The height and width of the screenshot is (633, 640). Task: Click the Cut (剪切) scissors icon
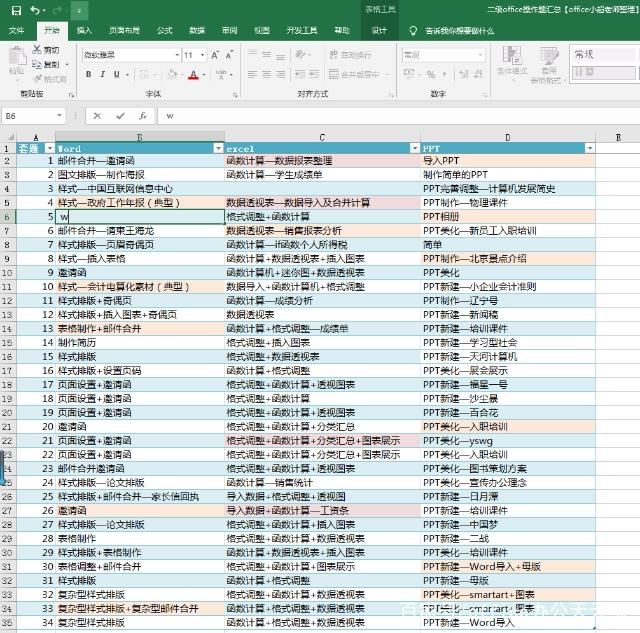(x=37, y=50)
